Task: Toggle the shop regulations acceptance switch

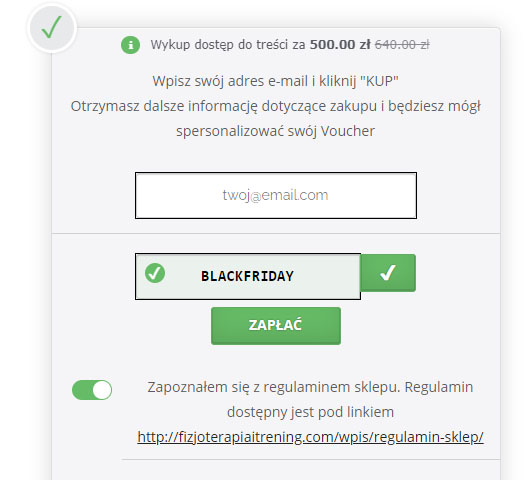Action: [x=92, y=390]
